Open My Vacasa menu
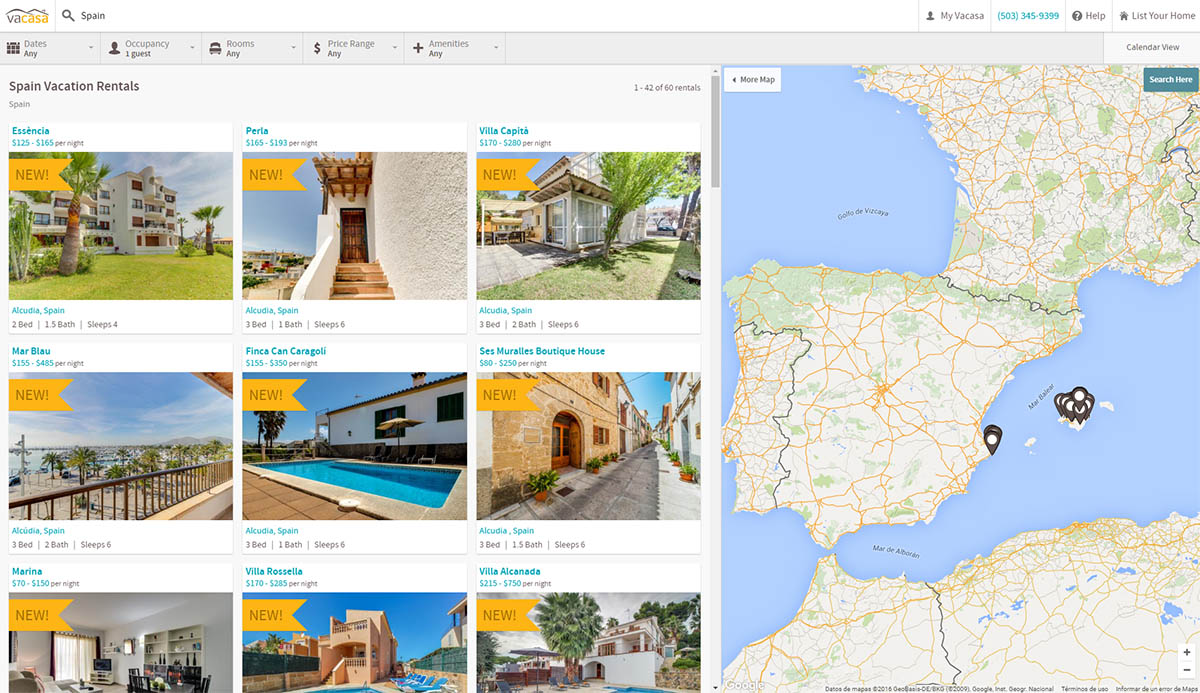The height and width of the screenshot is (693, 1200). point(954,16)
